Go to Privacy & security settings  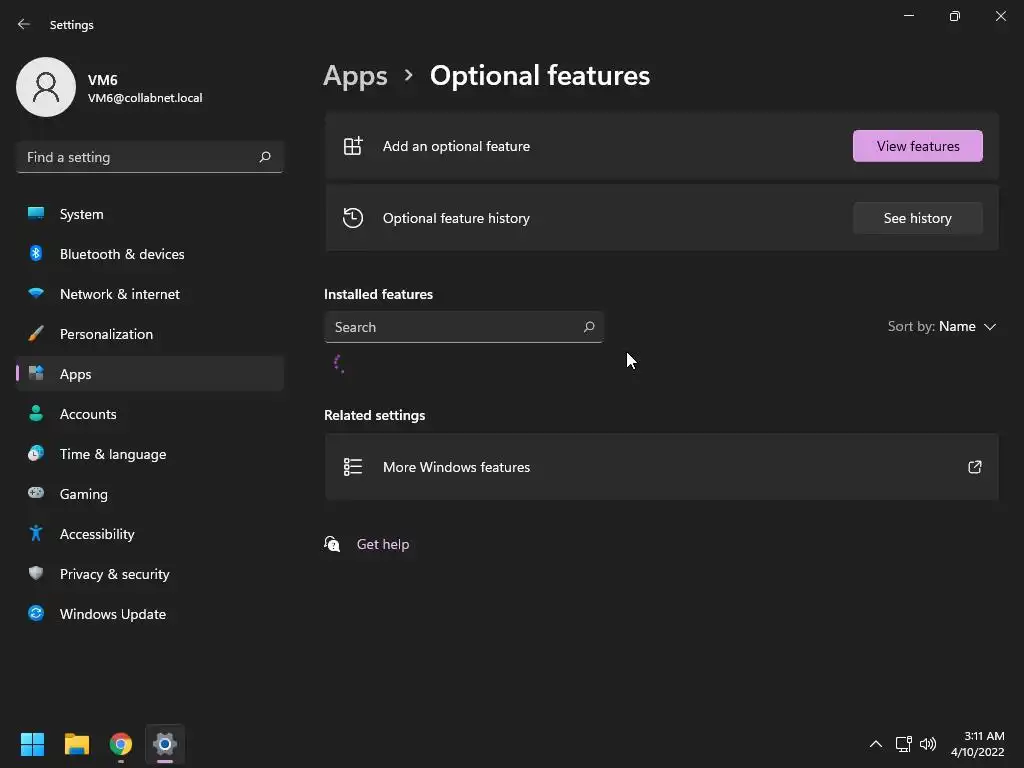114,574
